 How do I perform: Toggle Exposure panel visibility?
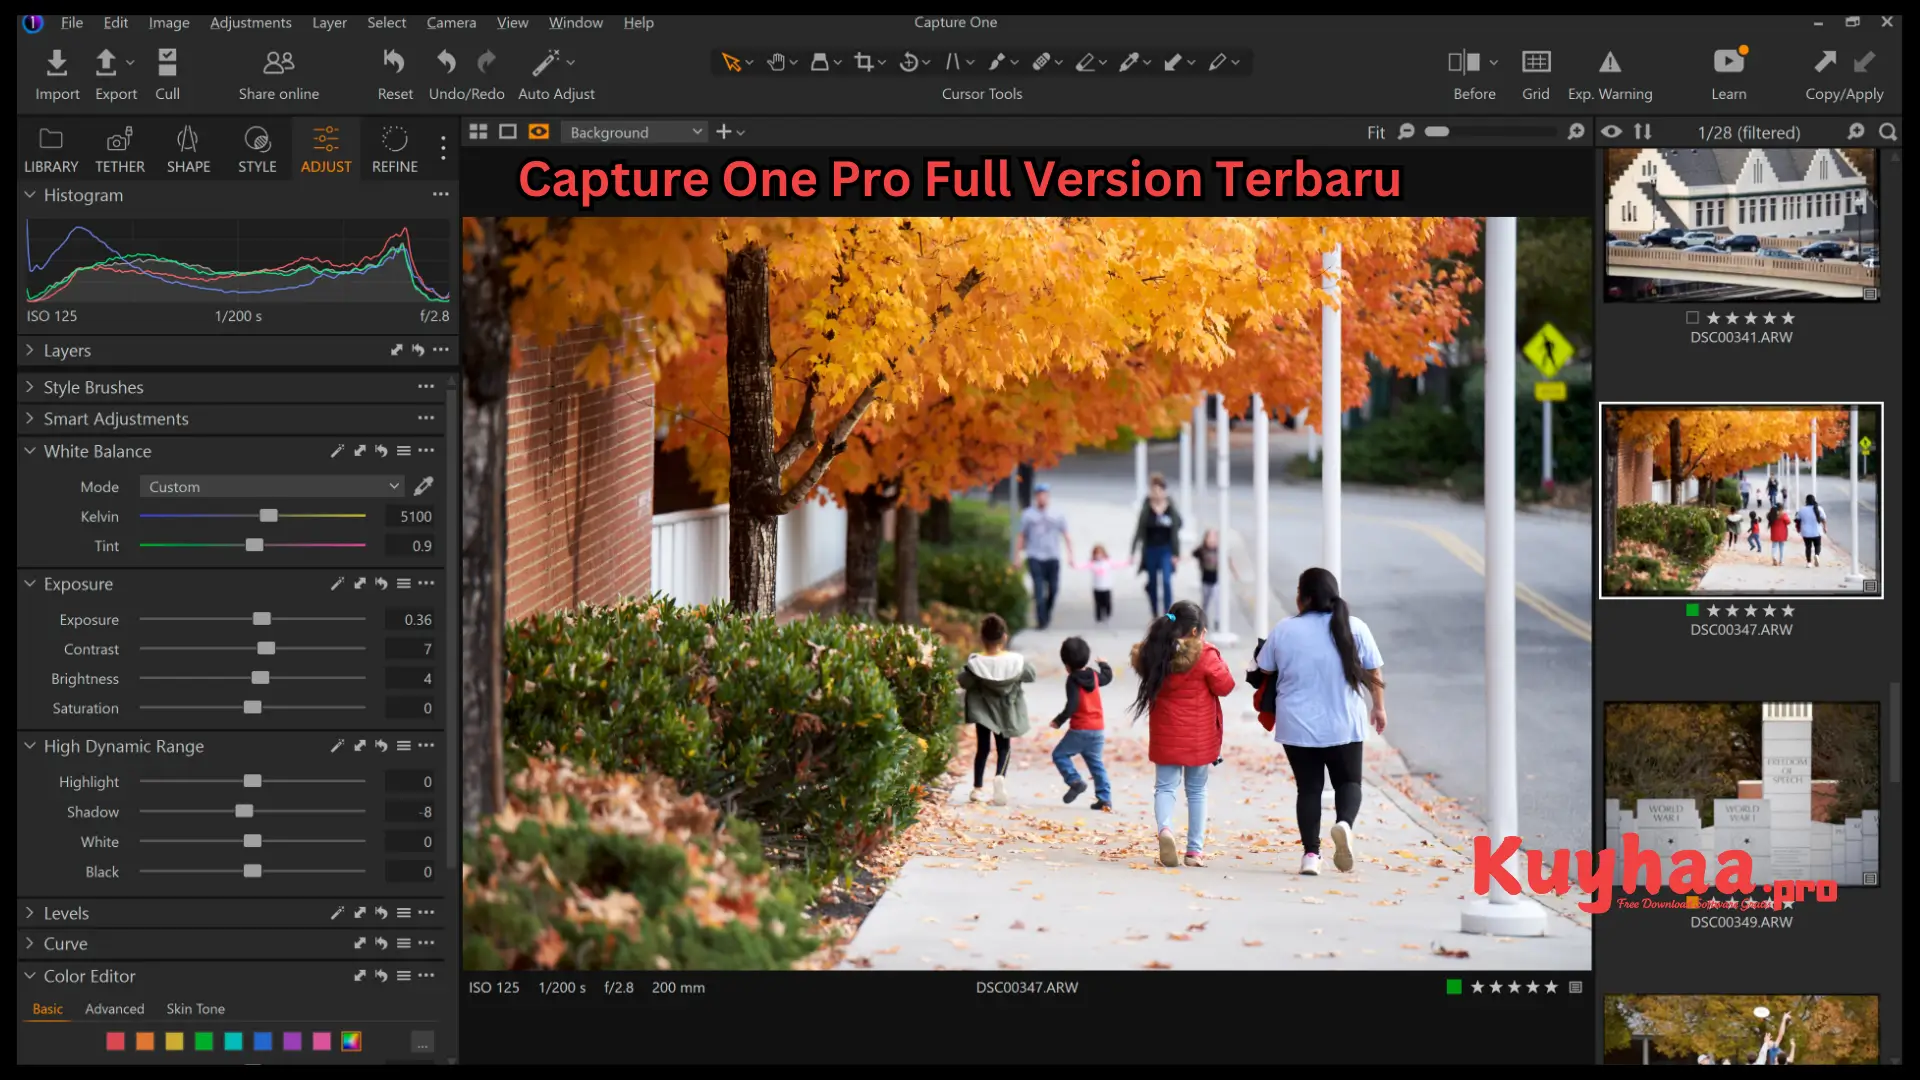click(29, 584)
